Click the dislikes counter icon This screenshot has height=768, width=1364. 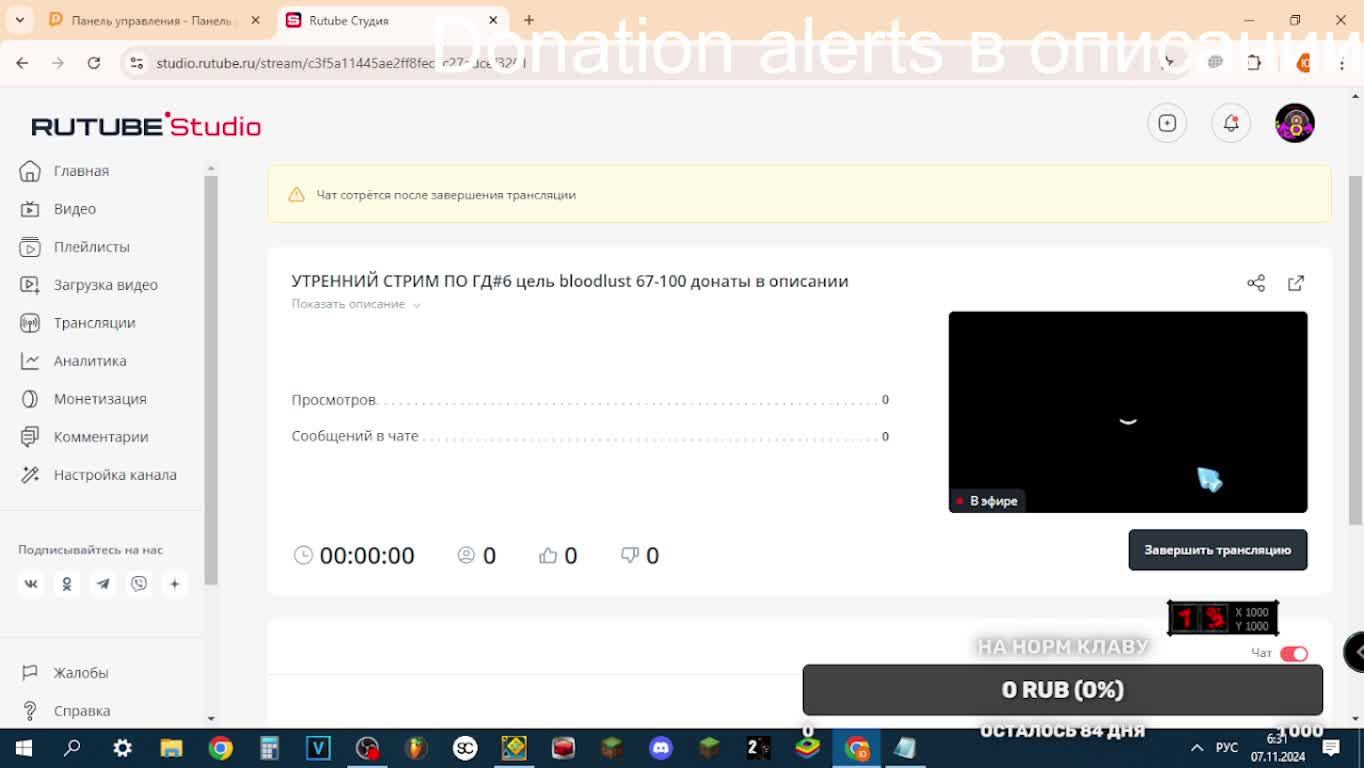(630, 555)
